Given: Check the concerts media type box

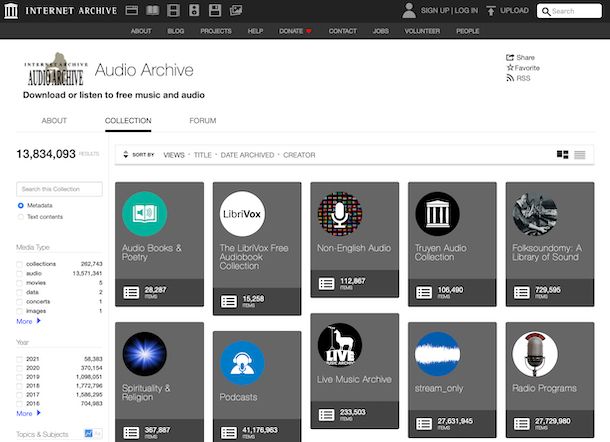Looking at the screenshot, I should pyautogui.click(x=19, y=302).
